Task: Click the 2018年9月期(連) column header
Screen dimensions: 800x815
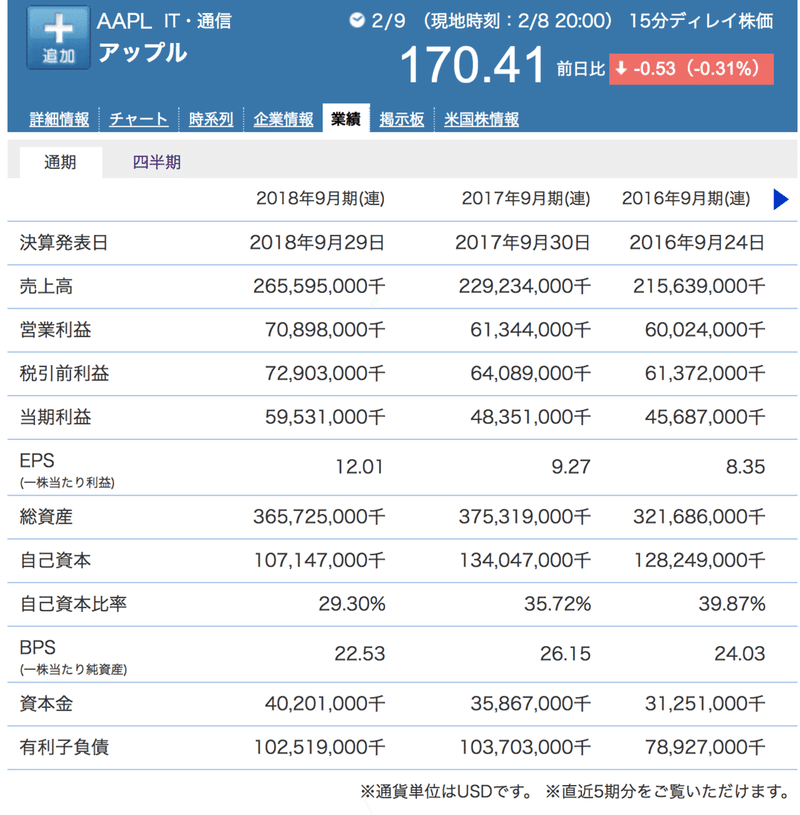Action: [320, 199]
